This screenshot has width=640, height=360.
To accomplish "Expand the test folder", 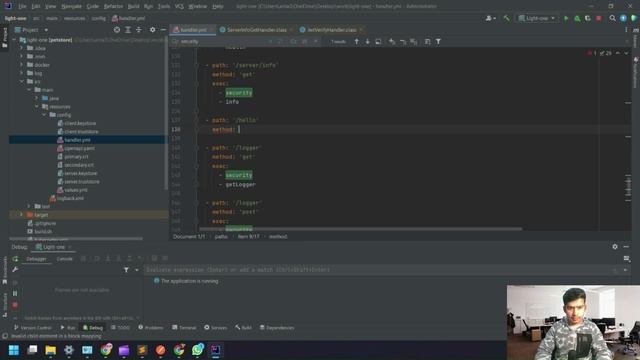I will (29, 207).
